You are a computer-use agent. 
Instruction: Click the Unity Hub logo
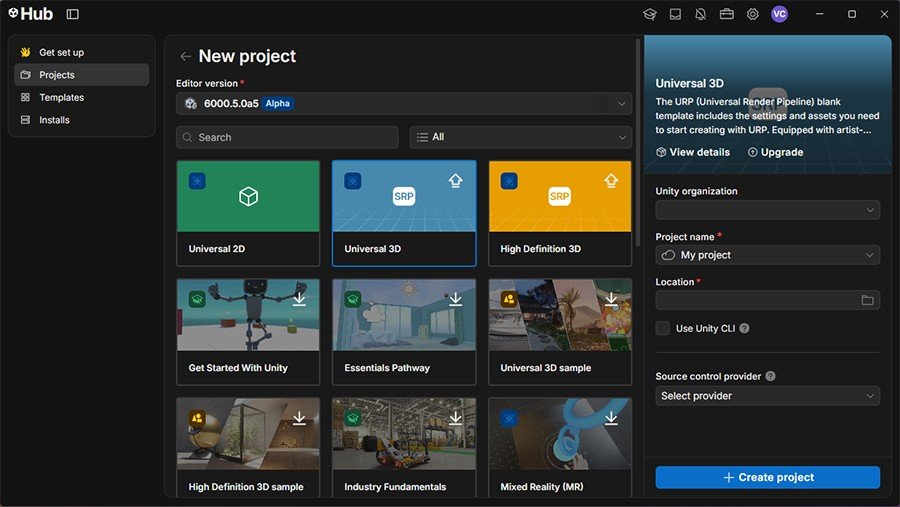click(x=30, y=14)
